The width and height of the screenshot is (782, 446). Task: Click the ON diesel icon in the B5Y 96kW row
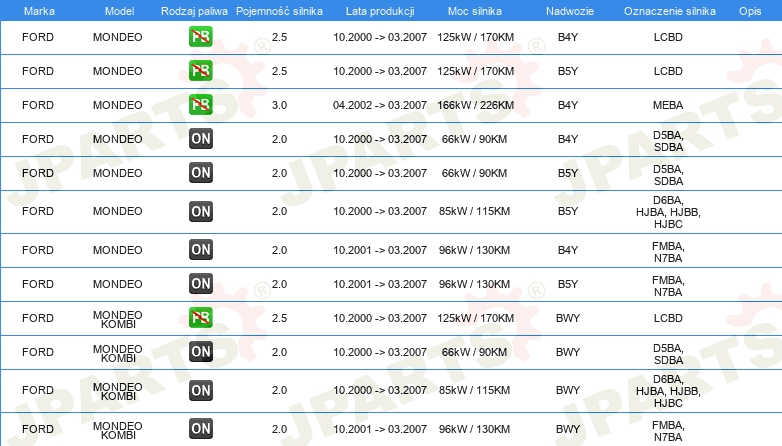coord(200,283)
